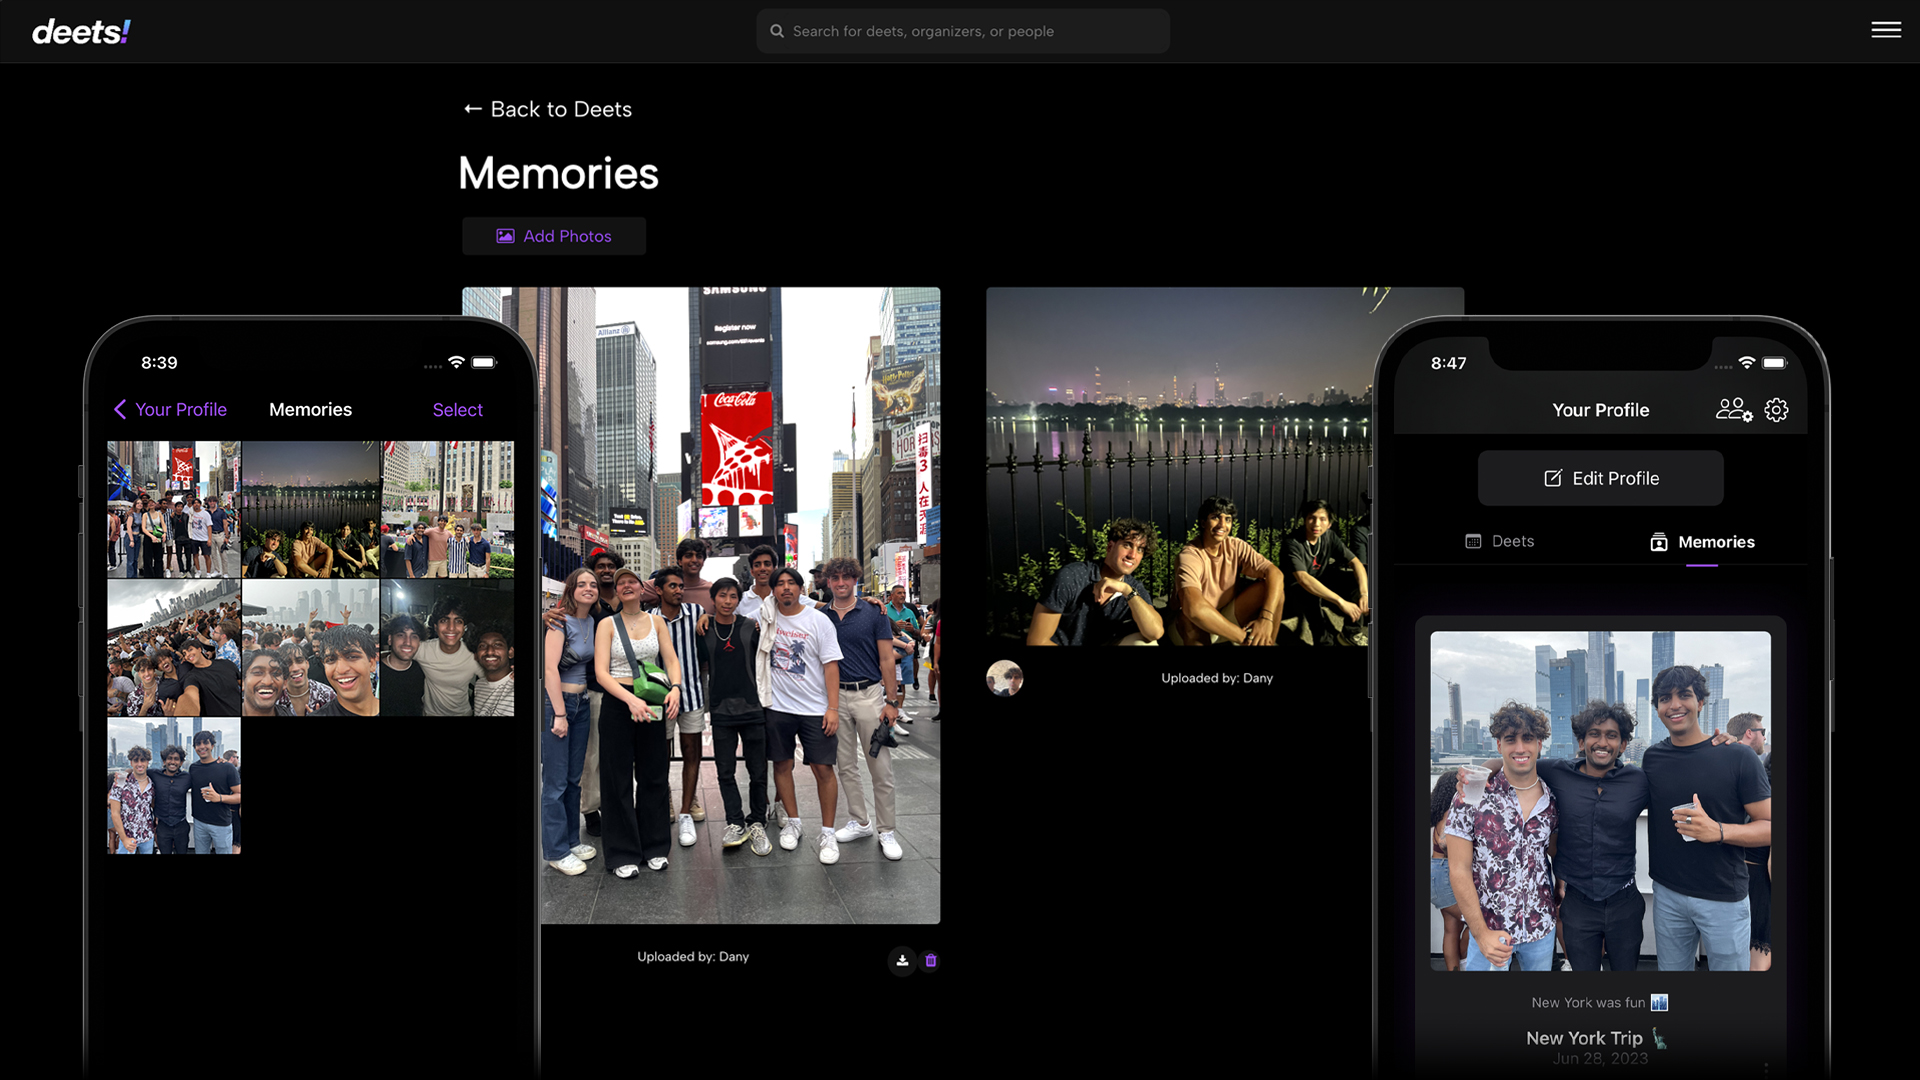This screenshot has height=1080, width=1920.
Task: Click the deets! logo
Action: pyautogui.click(x=80, y=31)
